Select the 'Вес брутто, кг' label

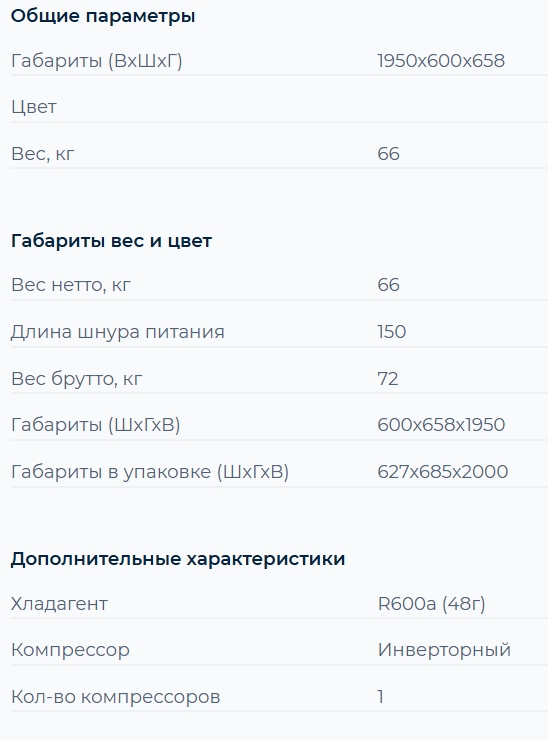(x=76, y=378)
